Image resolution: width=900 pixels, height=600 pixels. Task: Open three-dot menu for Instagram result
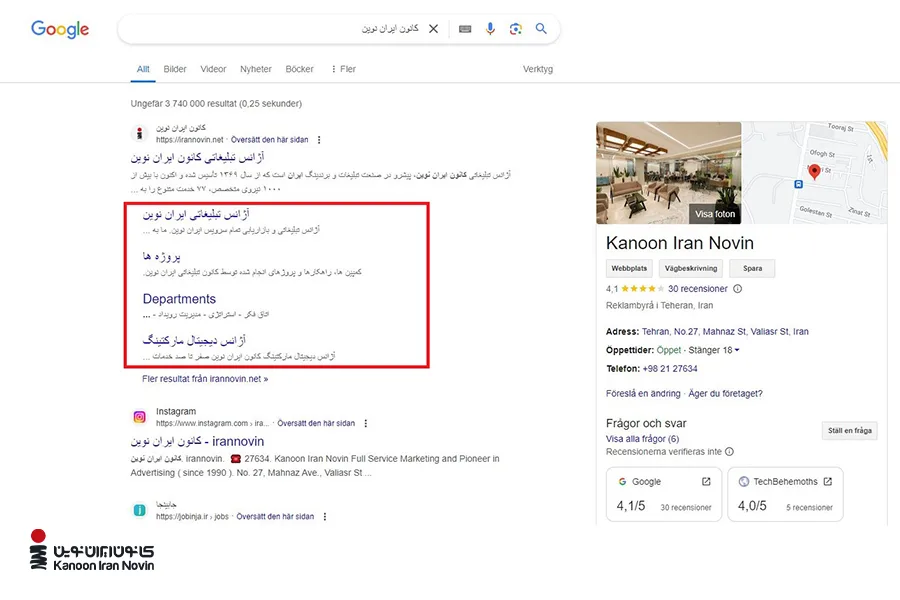click(x=366, y=423)
